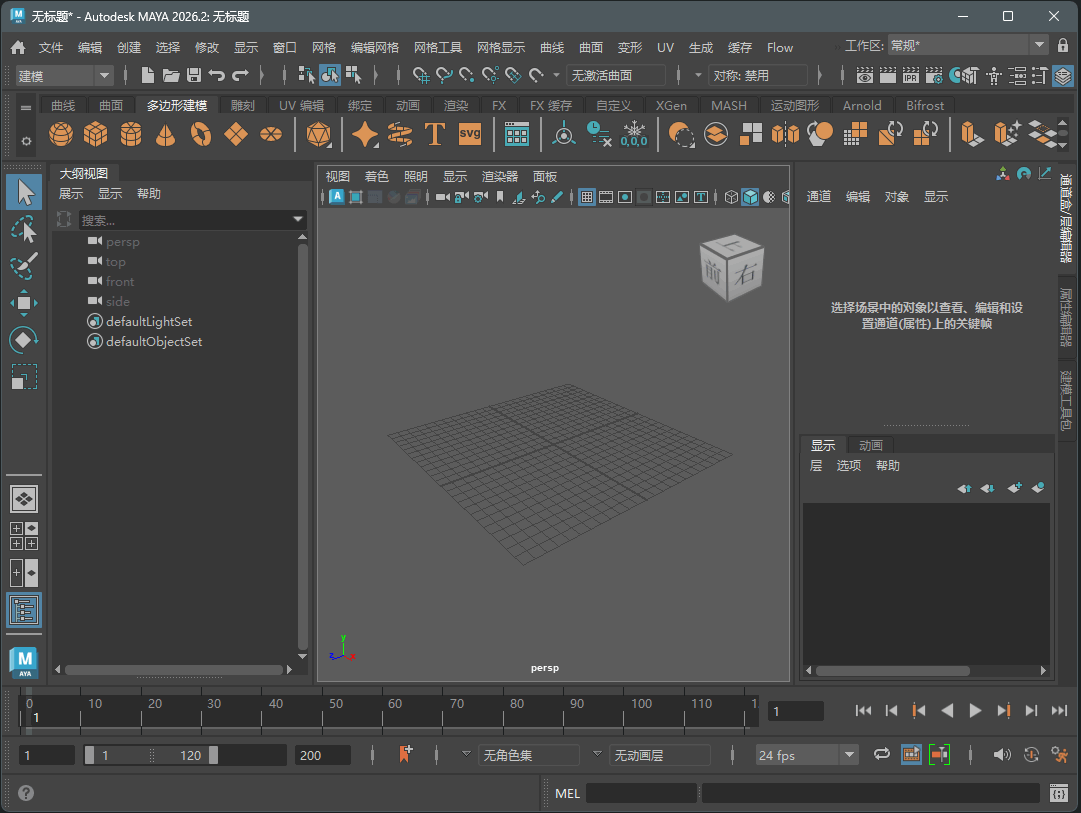The image size is (1081, 813).
Task: Create a polygon cube from the shelf
Action: tap(95, 134)
